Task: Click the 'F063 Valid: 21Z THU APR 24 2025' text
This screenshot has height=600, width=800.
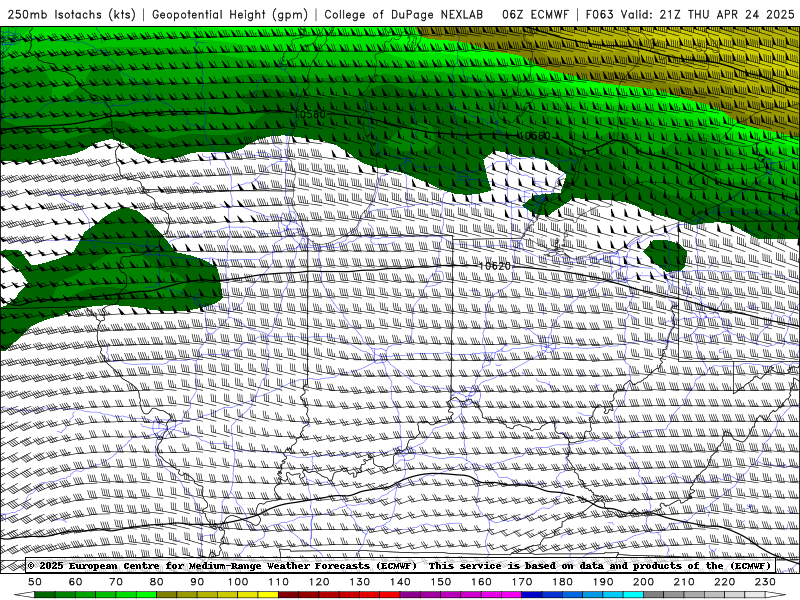Action: 690,14
